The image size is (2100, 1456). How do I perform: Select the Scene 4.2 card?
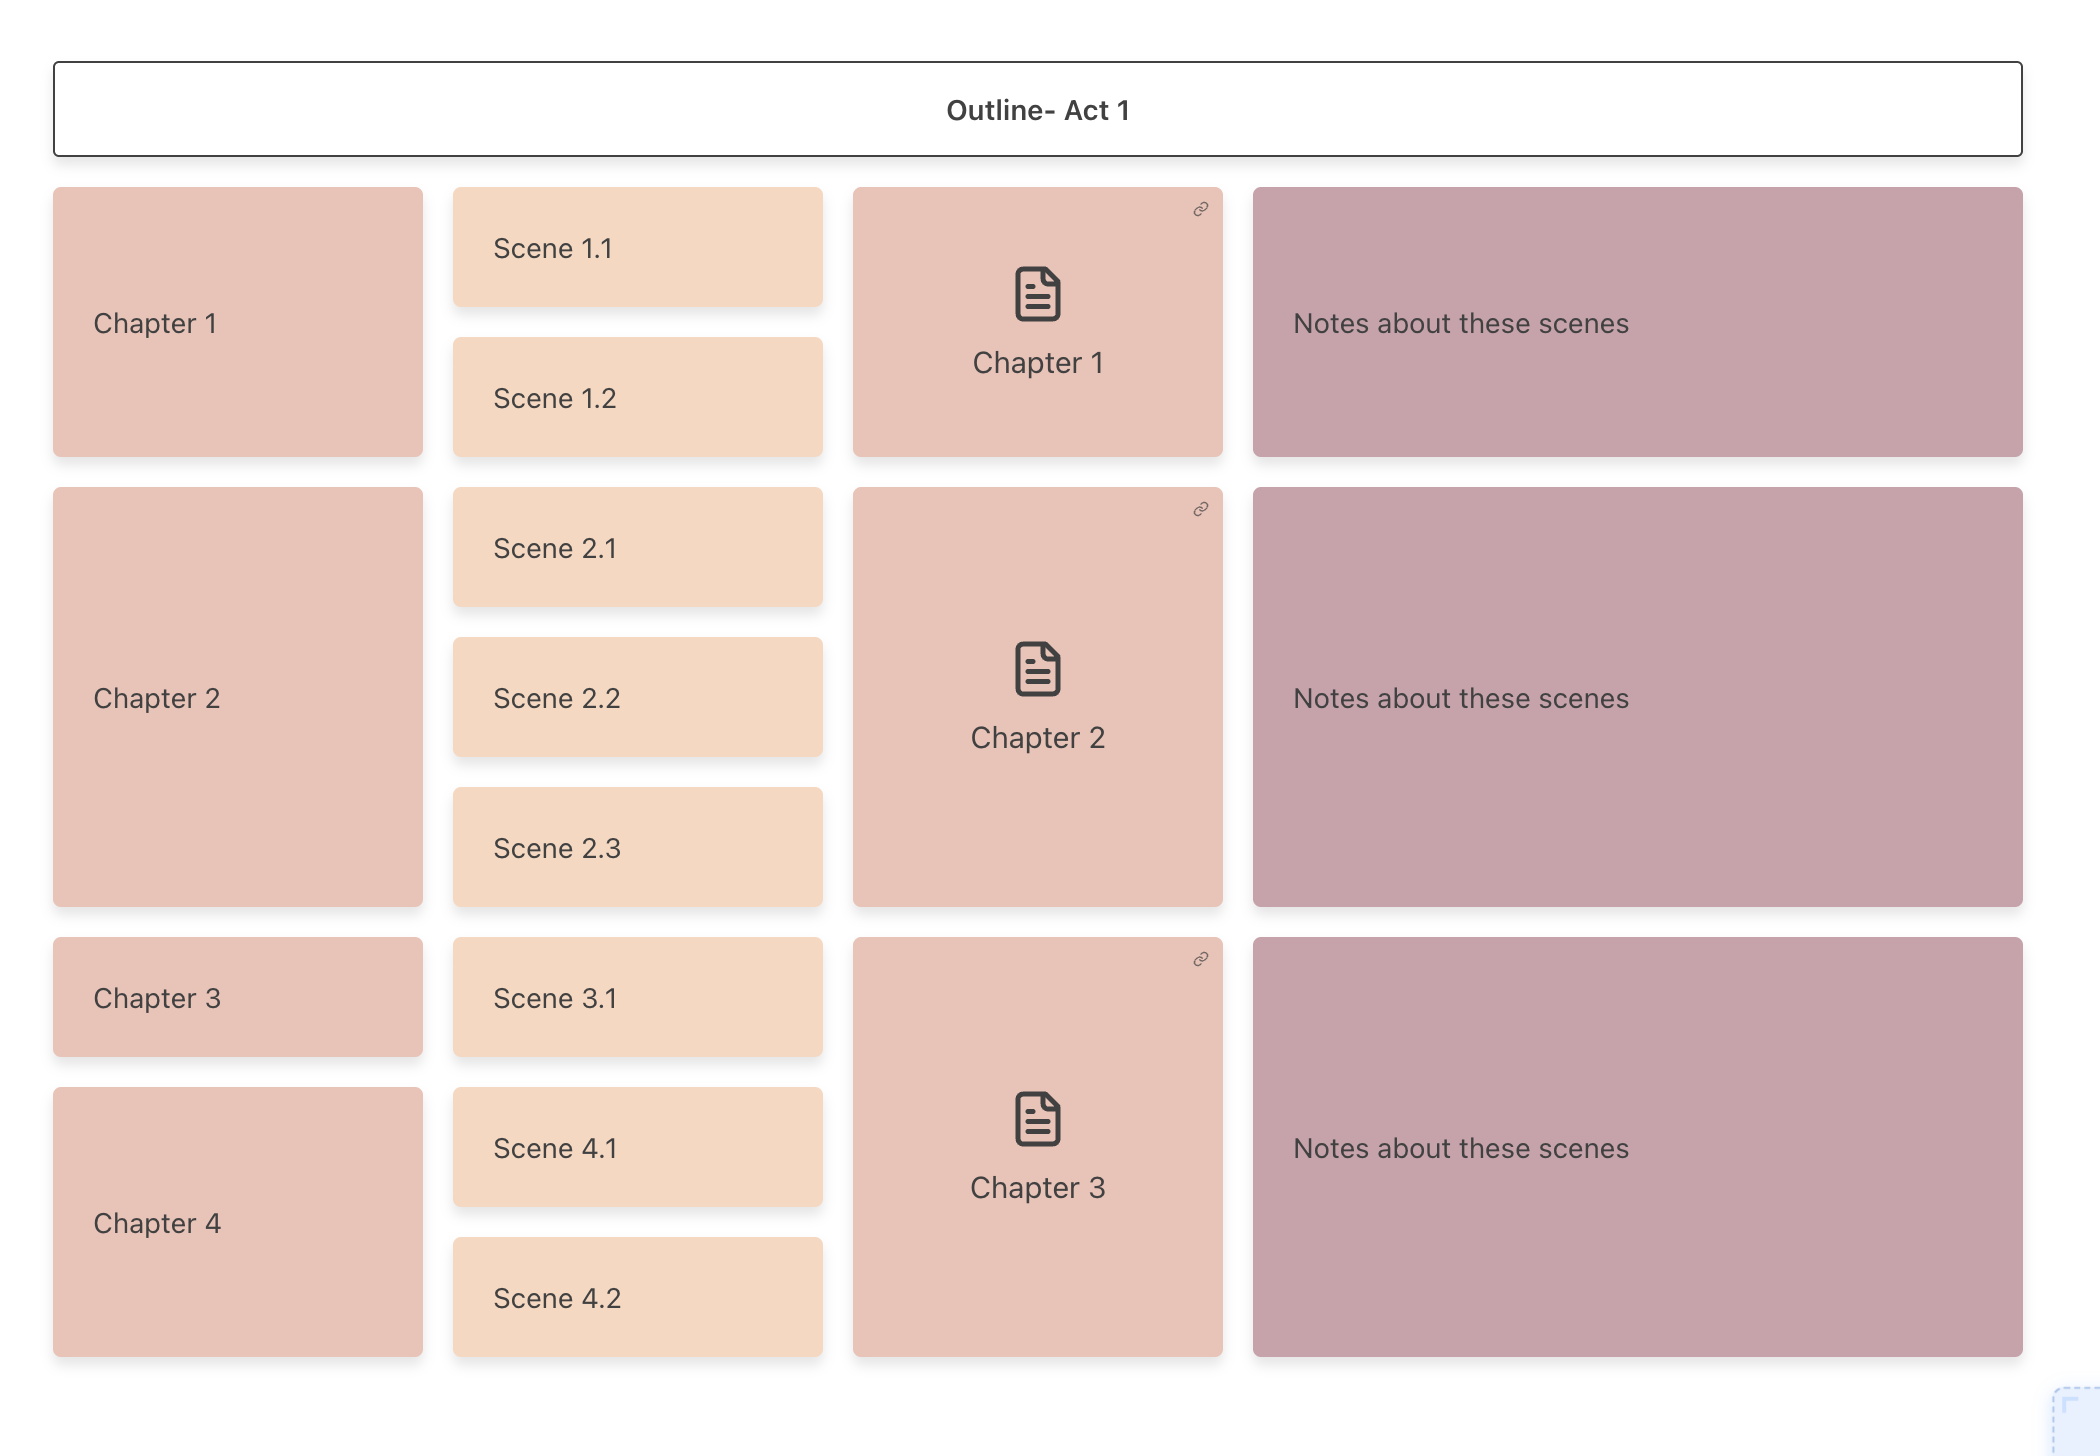[x=636, y=1297]
